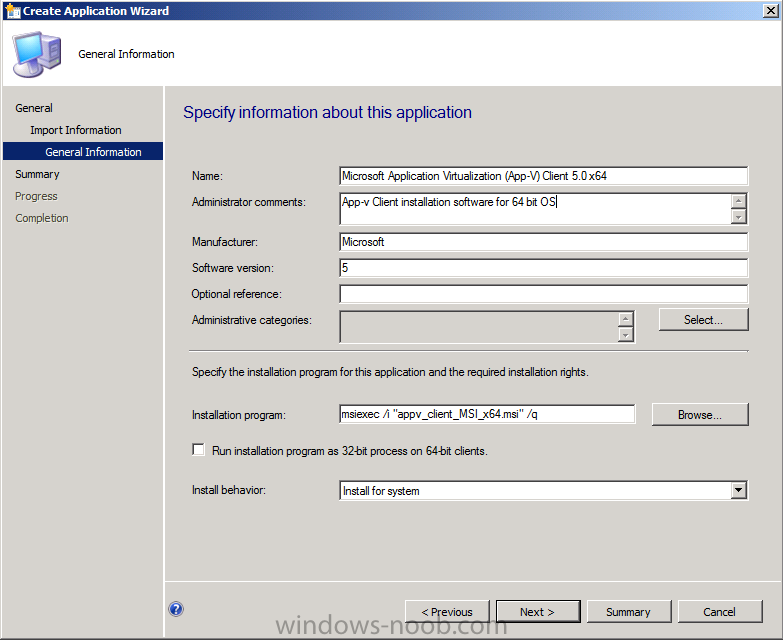Click the help question mark icon
Screen dimensions: 783x640
click(x=176, y=609)
